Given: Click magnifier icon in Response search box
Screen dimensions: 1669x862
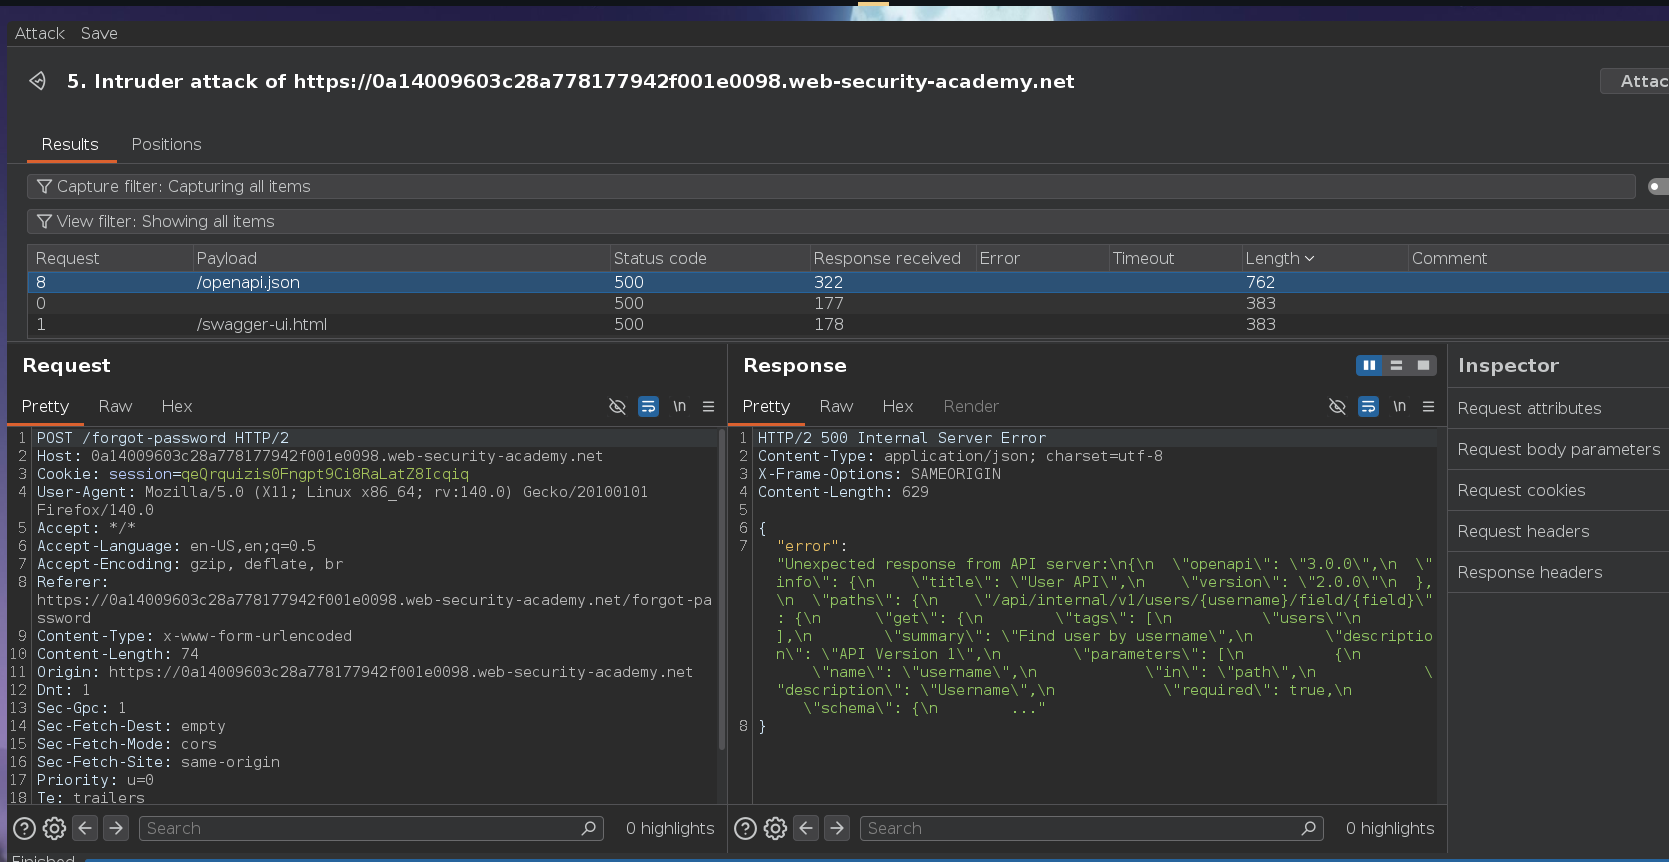Looking at the screenshot, I should click(1309, 828).
